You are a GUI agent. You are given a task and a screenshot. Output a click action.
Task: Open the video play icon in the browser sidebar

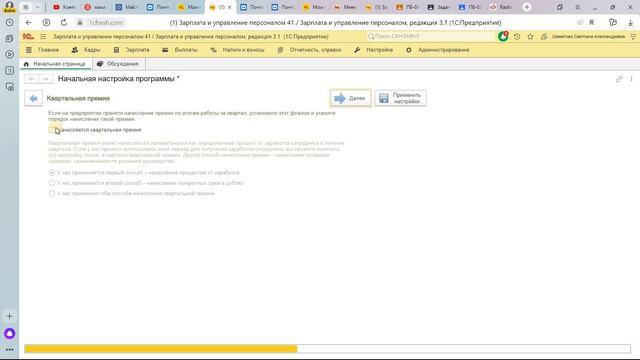pos(9,54)
